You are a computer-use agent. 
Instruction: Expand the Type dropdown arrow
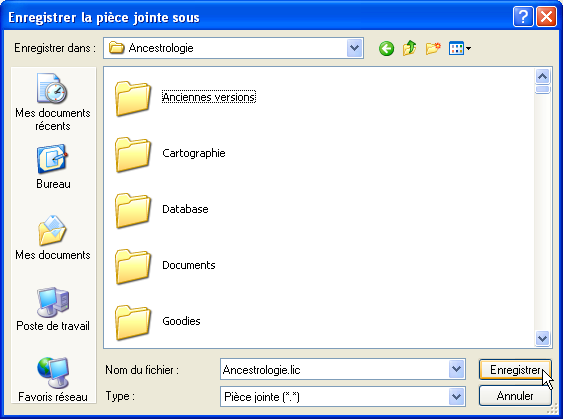click(x=456, y=397)
